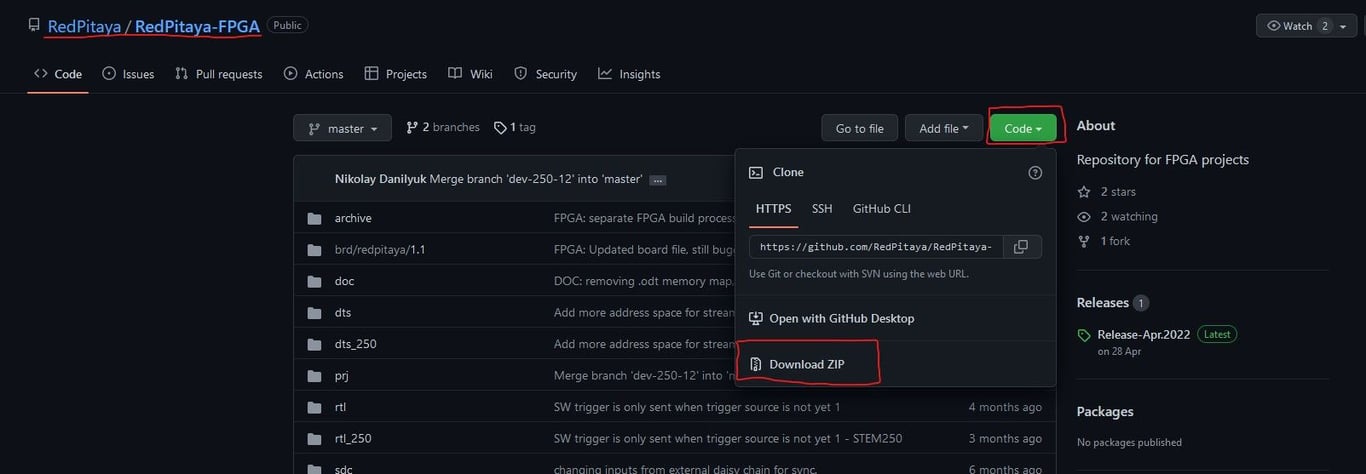Click the eye icon in Watch button
1366x474 pixels.
pos(1274,26)
